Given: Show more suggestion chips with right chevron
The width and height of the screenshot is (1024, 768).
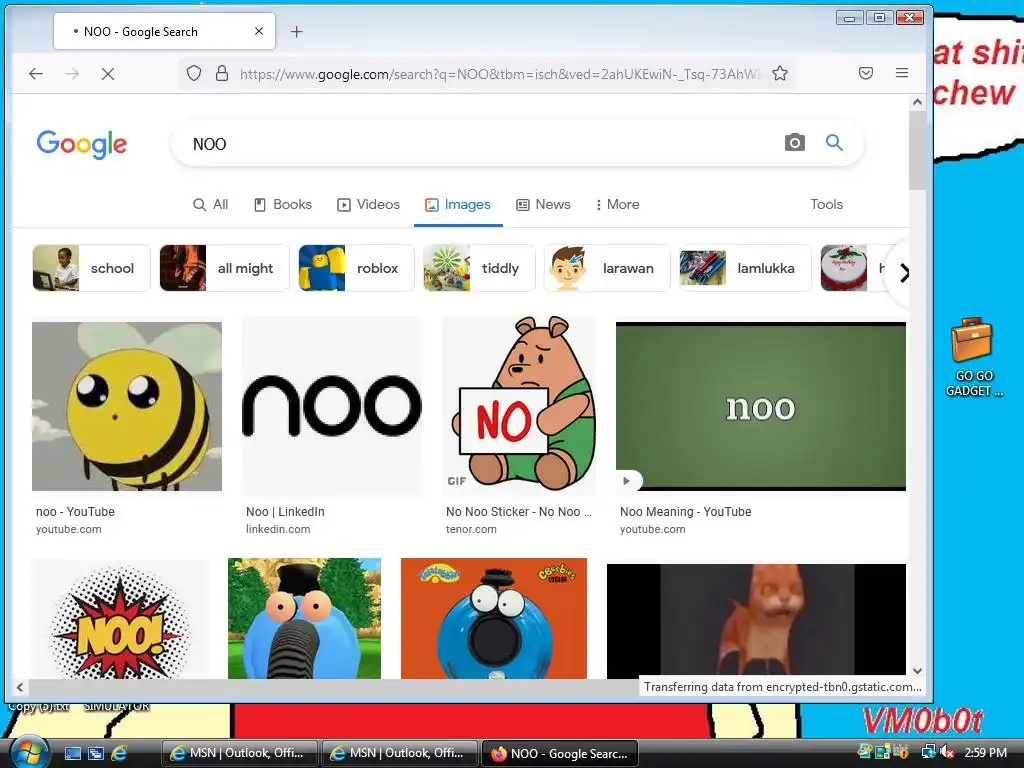Looking at the screenshot, I should tap(904, 273).
